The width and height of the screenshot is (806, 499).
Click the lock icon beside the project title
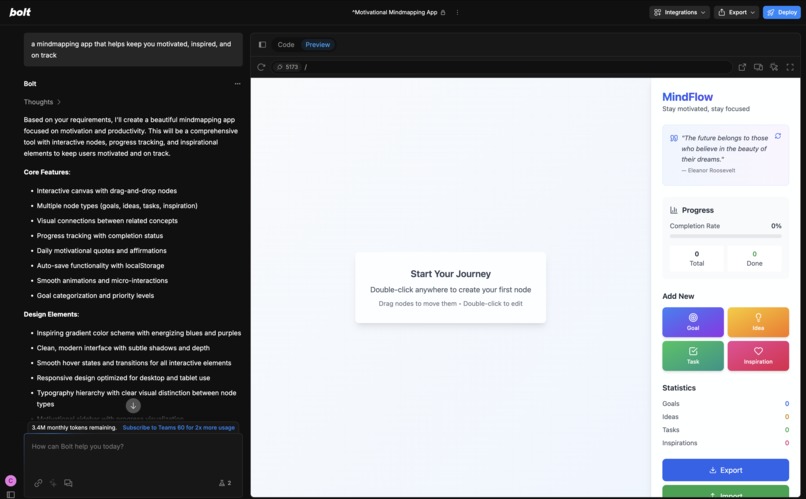443,12
